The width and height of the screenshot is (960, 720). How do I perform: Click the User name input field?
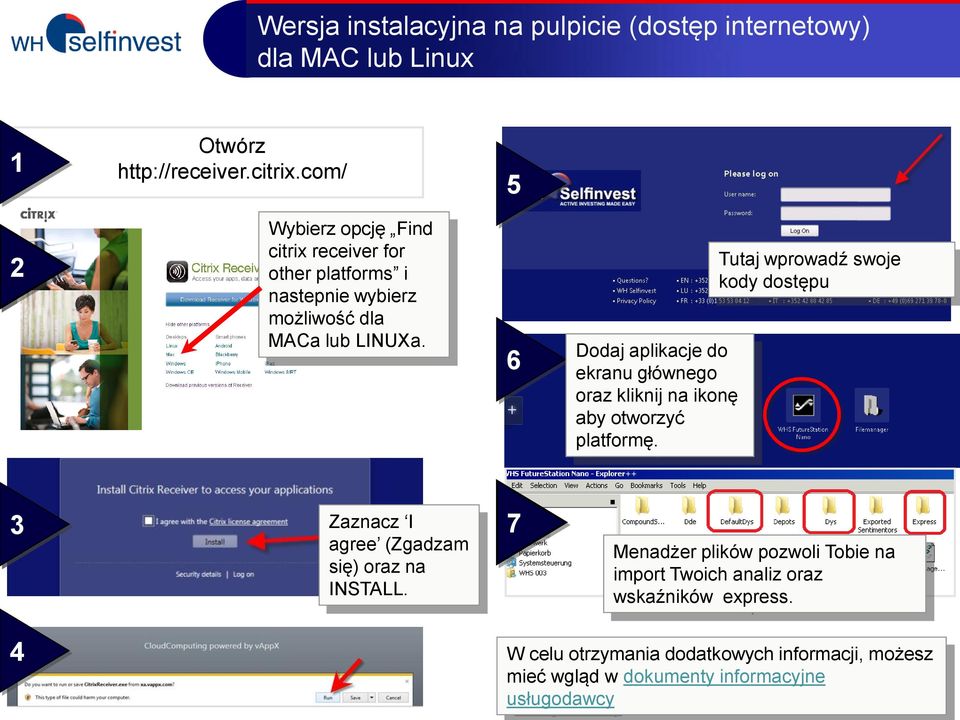pyautogui.click(x=836, y=194)
